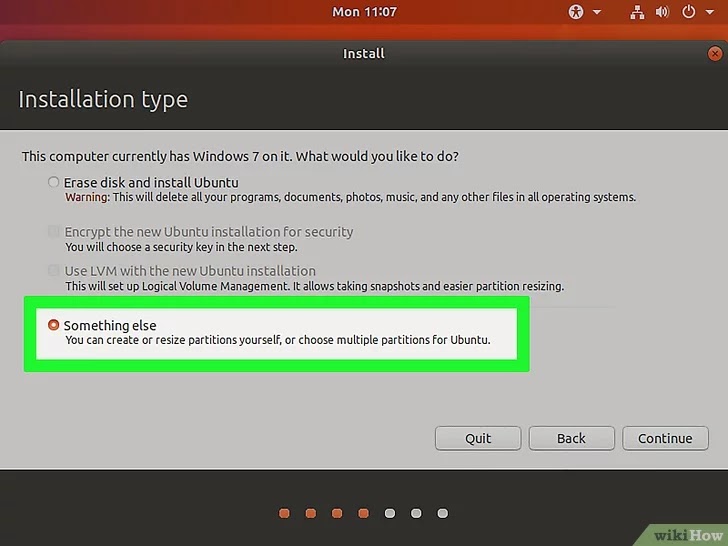Image resolution: width=728 pixels, height=546 pixels.
Task: Click the volume speaker icon
Action: pos(662,12)
